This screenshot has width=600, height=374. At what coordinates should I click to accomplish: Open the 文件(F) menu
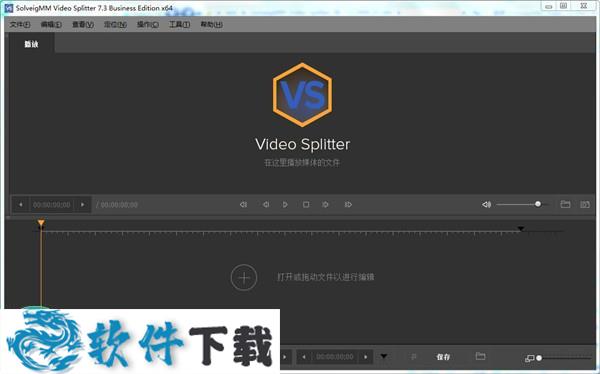tap(20, 24)
